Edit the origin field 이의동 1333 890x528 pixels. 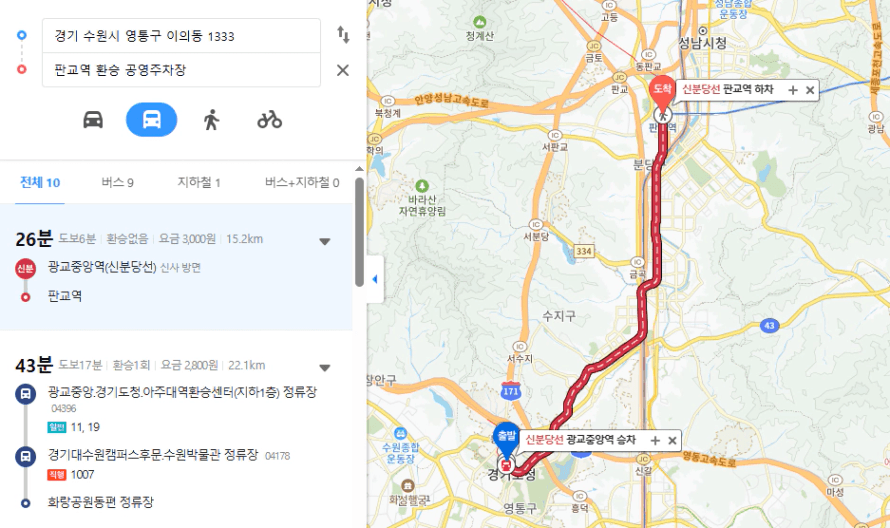coord(181,36)
